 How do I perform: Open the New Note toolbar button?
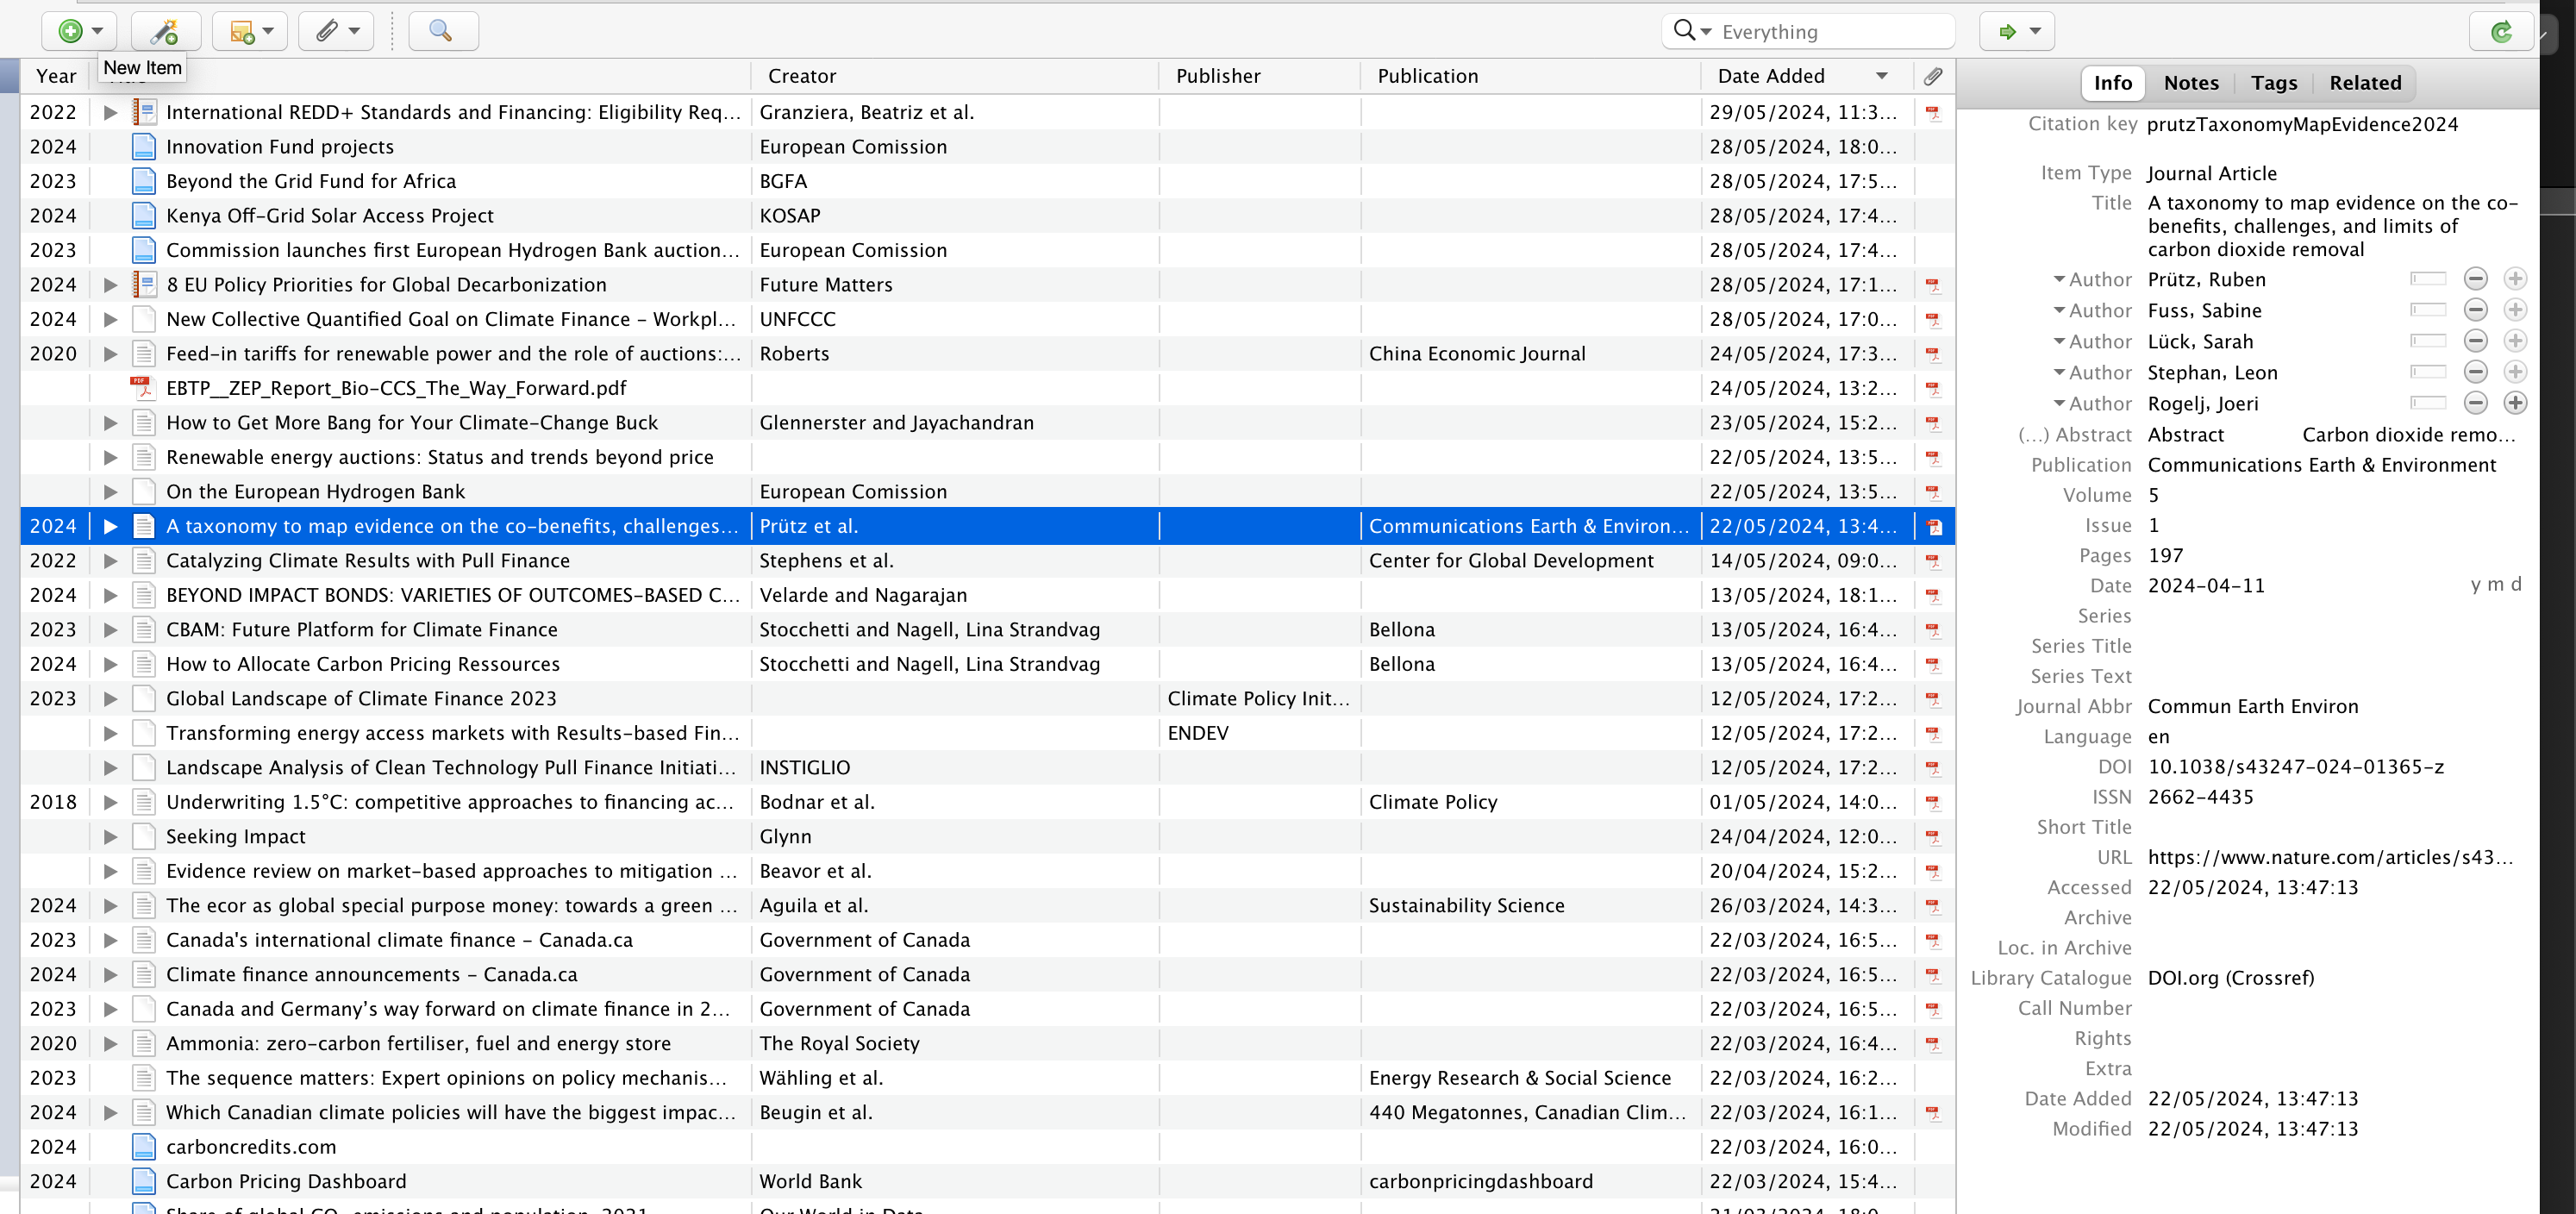[250, 31]
